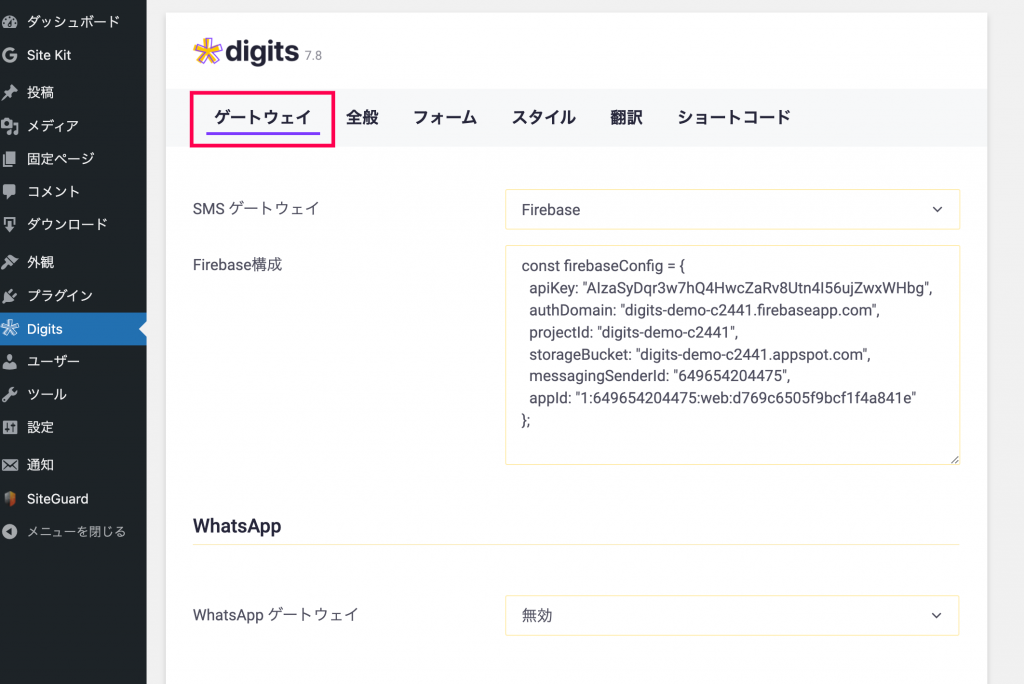Click the メディア media icon
The width and height of the screenshot is (1024, 684).
10,125
